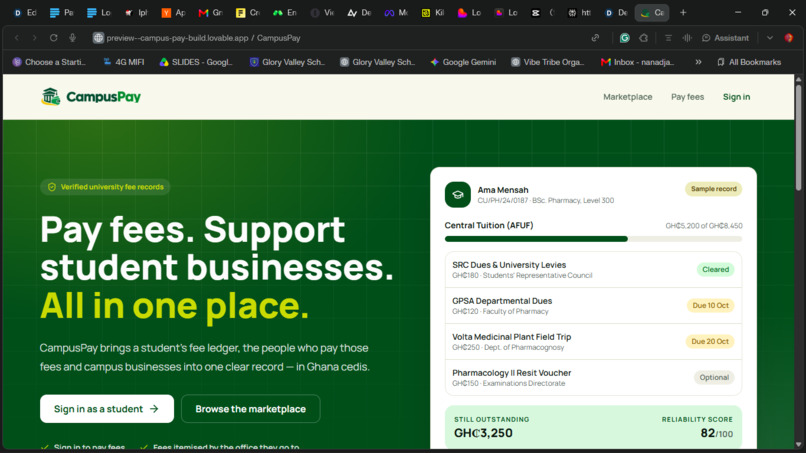Switch to the Meta 'Mc' tab
This screenshot has height=453, width=806.
[x=396, y=13]
